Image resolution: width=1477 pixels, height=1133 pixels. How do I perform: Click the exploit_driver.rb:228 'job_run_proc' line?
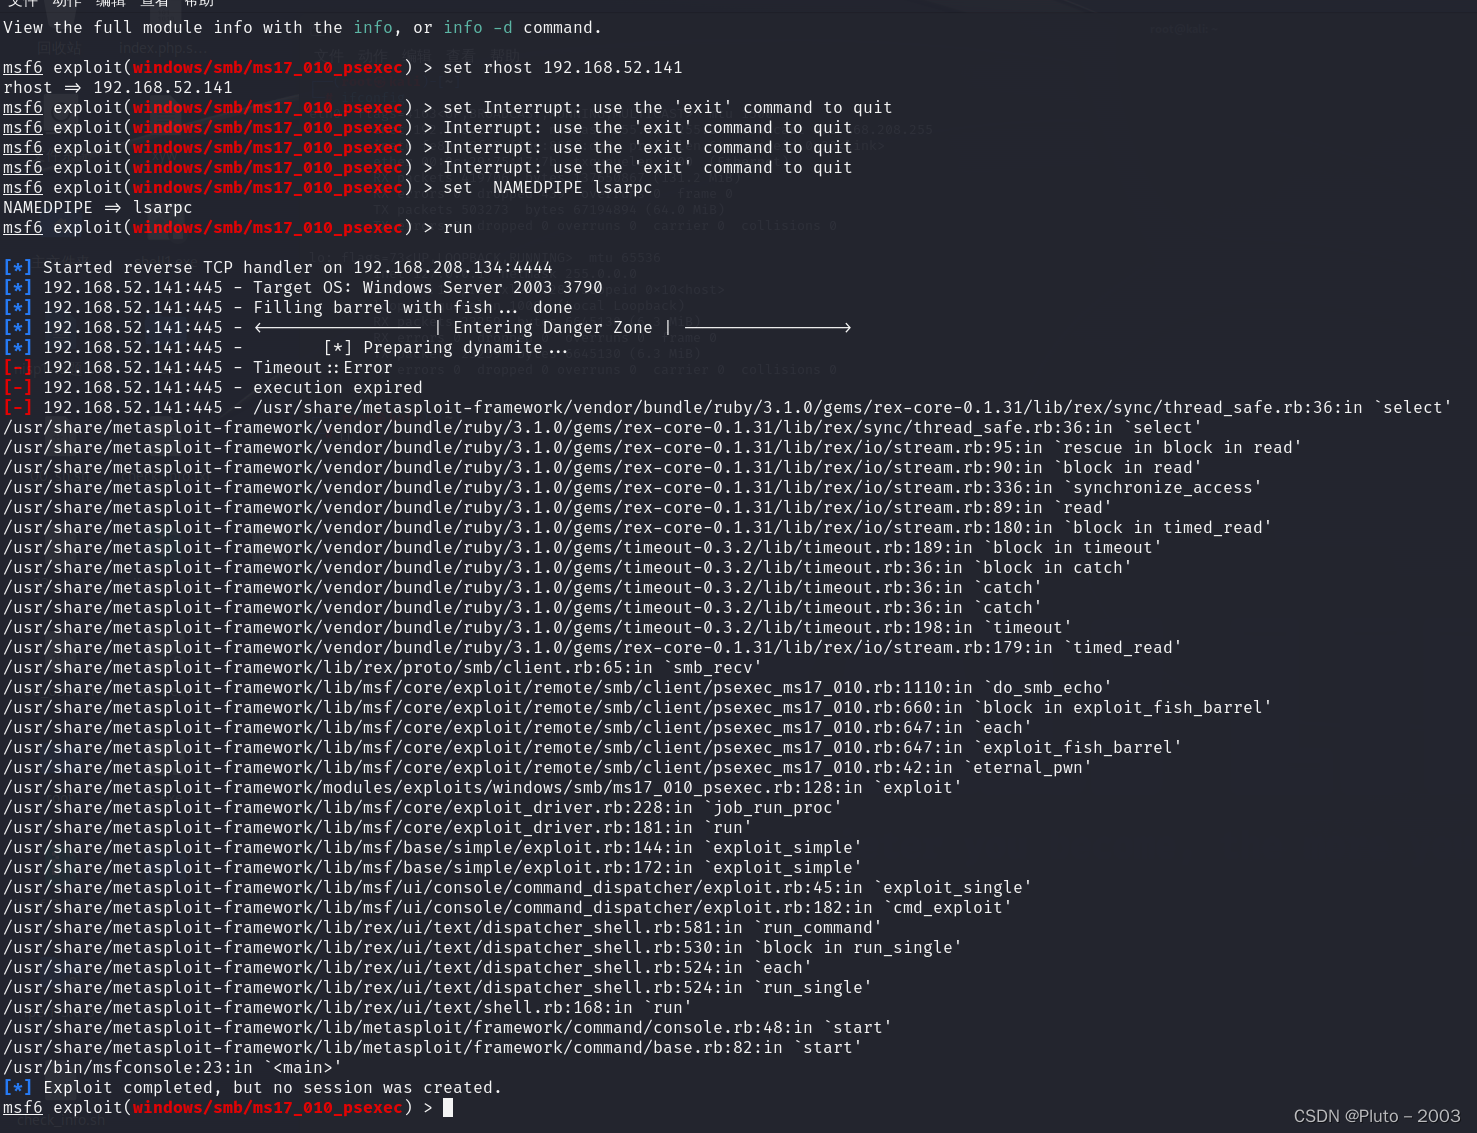422,807
